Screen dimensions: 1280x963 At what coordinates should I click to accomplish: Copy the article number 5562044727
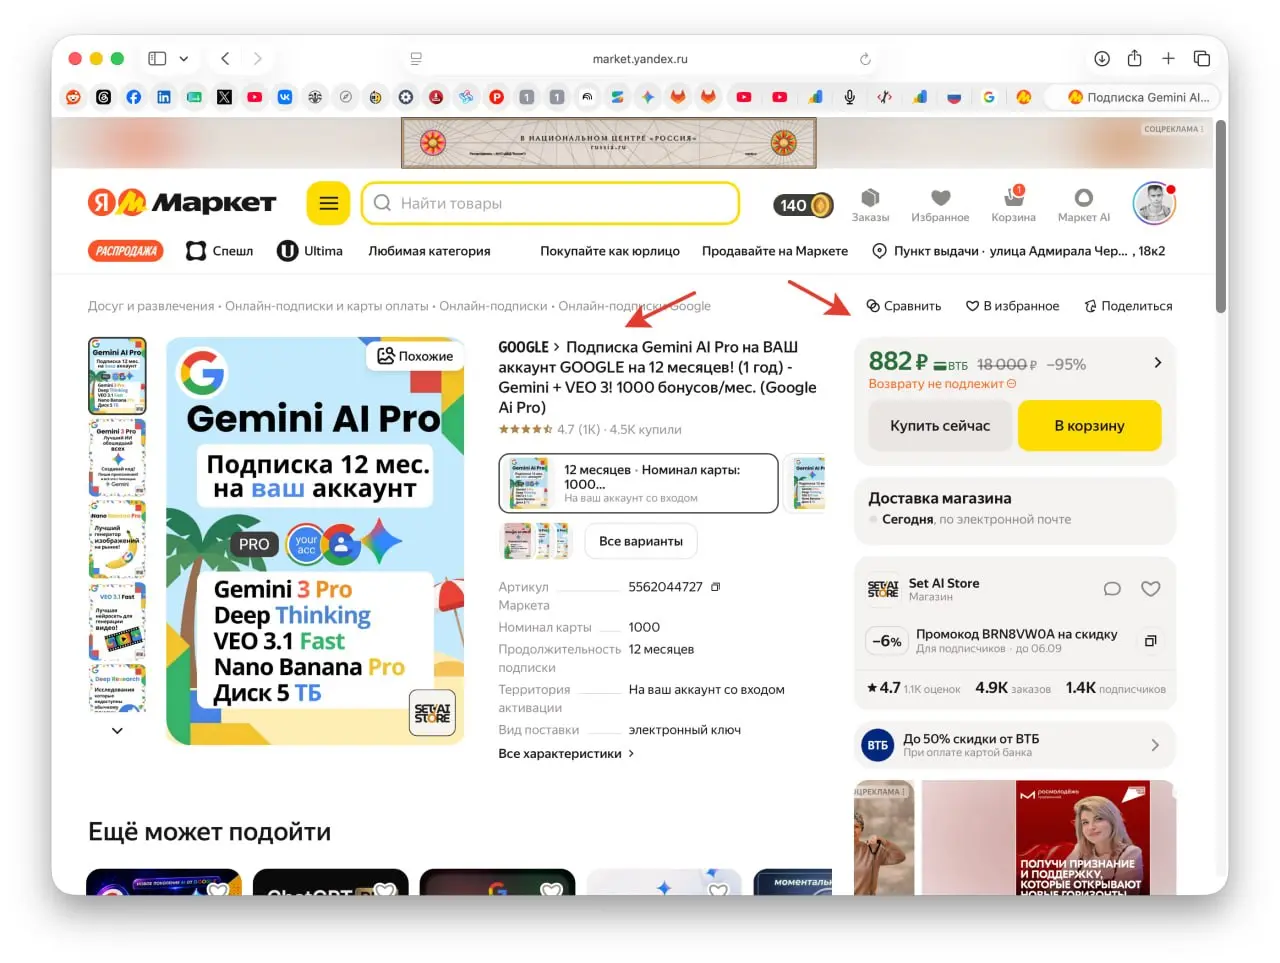tap(715, 587)
